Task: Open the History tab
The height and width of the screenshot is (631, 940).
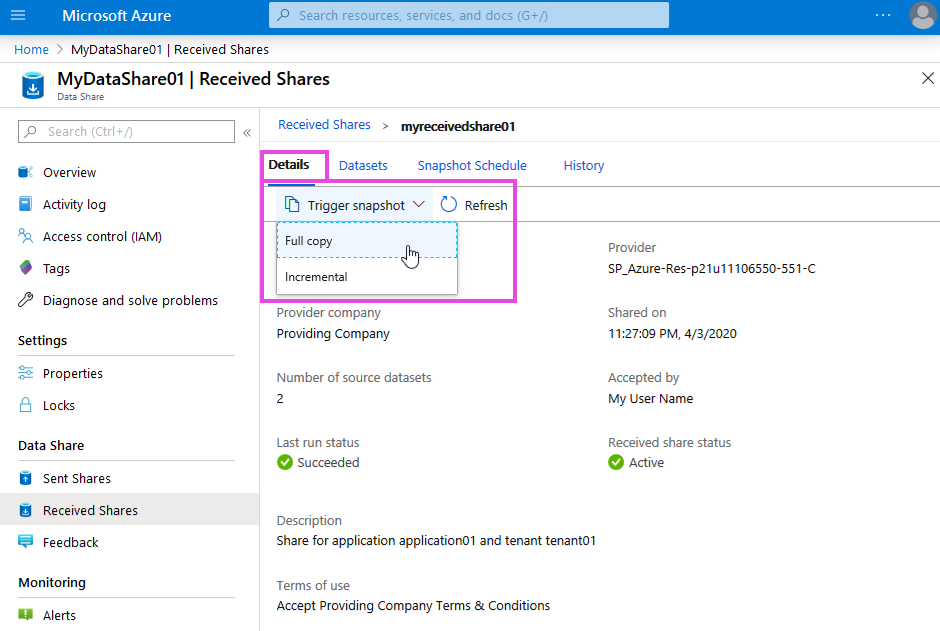Action: 583,166
